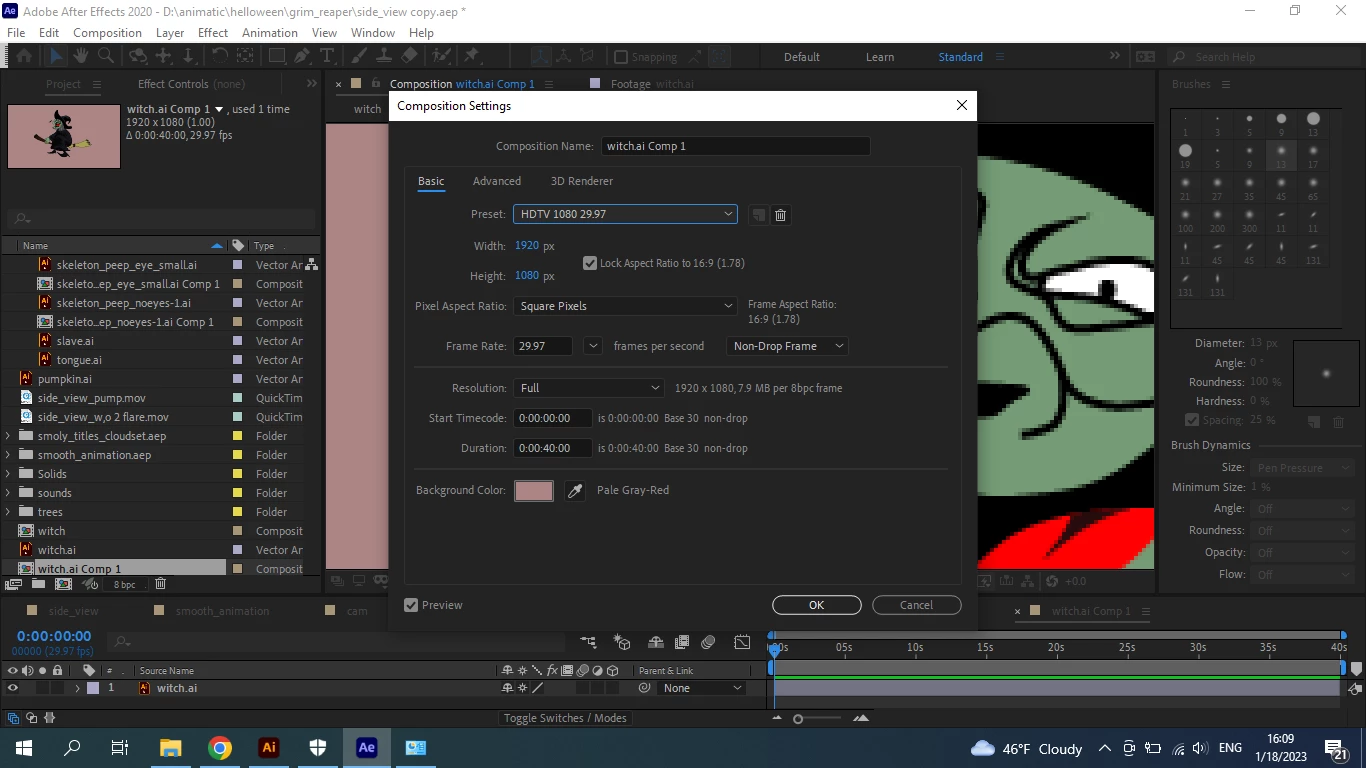Toggle the Preview checkbox

[x=411, y=605]
